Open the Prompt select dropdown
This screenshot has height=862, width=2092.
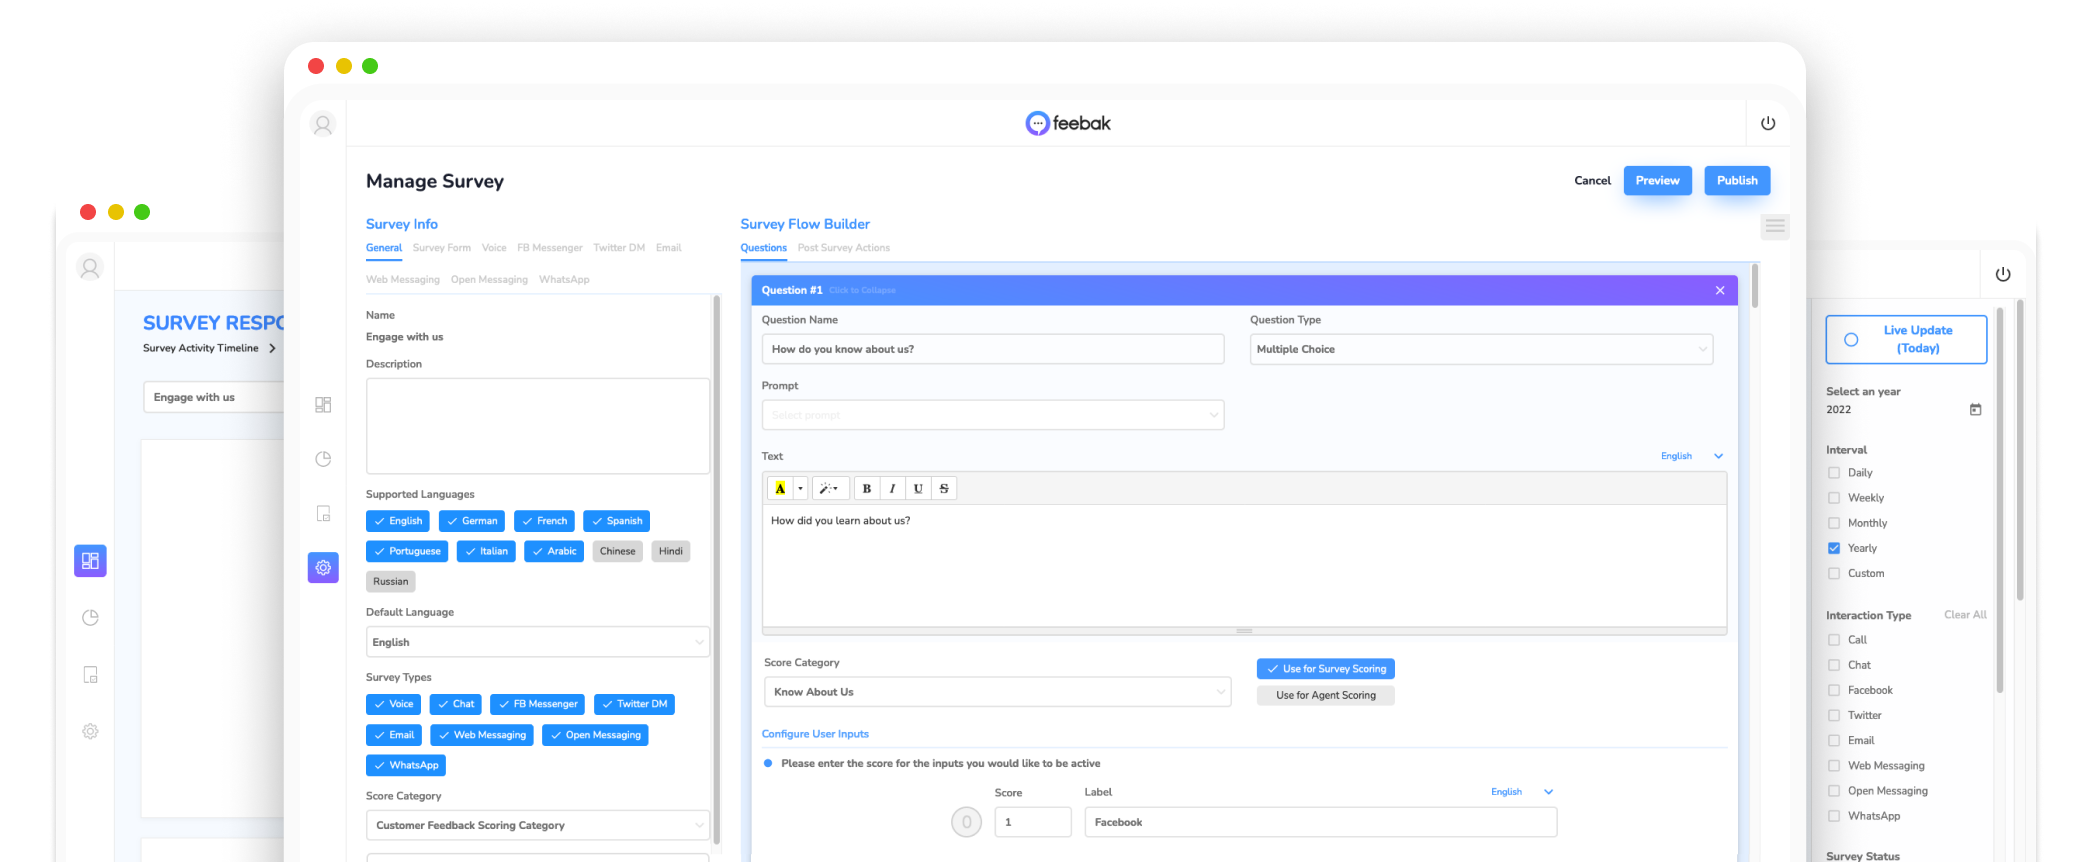tap(993, 415)
